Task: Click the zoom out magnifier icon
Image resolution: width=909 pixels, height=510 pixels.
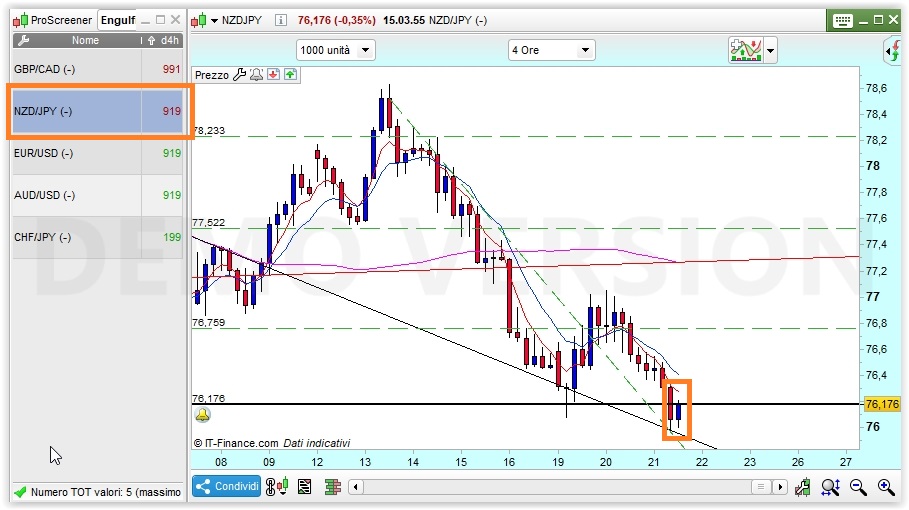Action: (x=859, y=487)
